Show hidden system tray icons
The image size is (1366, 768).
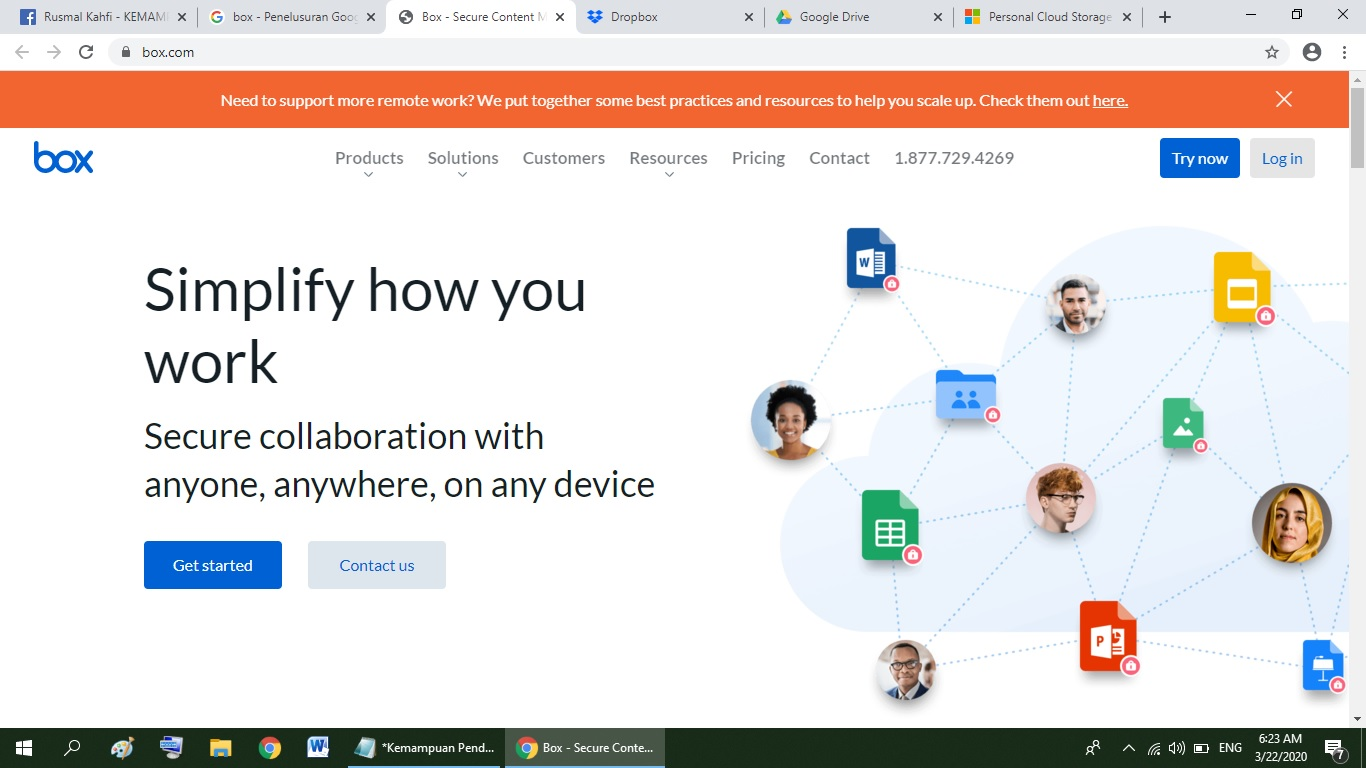(x=1129, y=747)
